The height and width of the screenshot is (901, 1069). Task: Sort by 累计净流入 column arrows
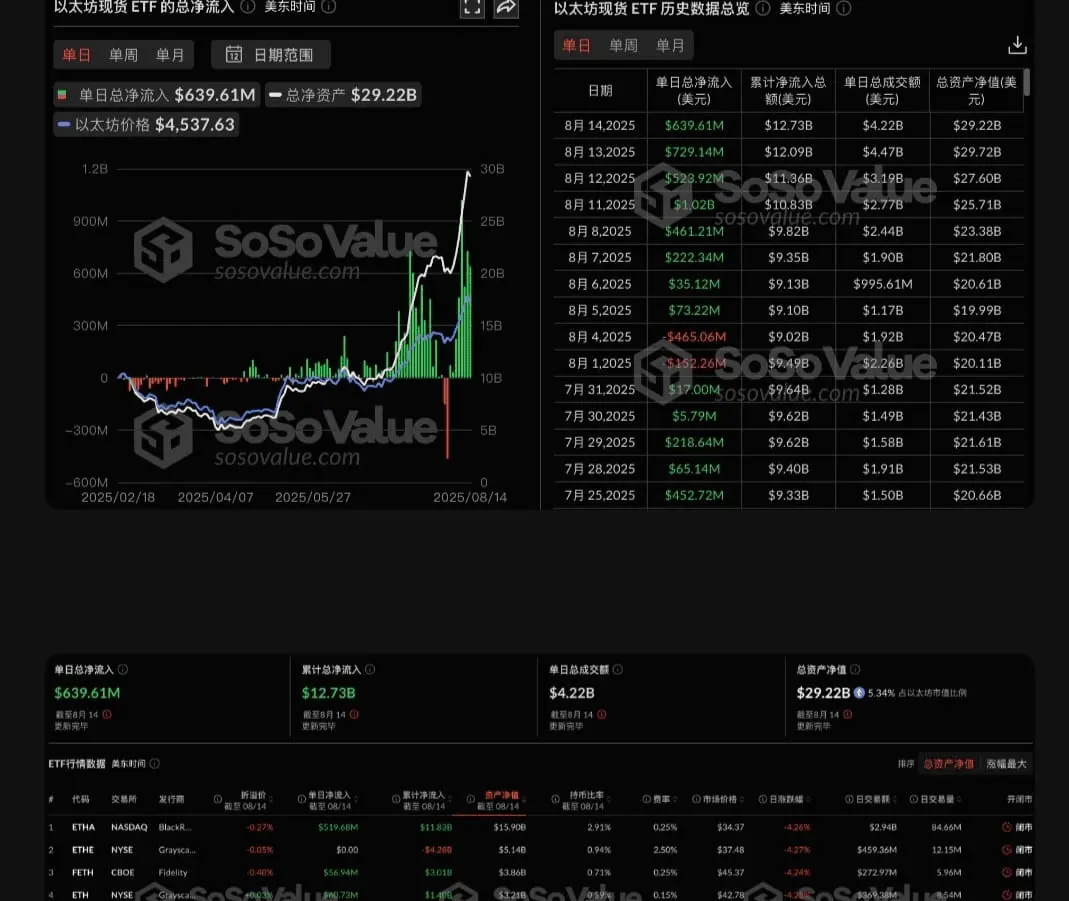click(x=450, y=799)
